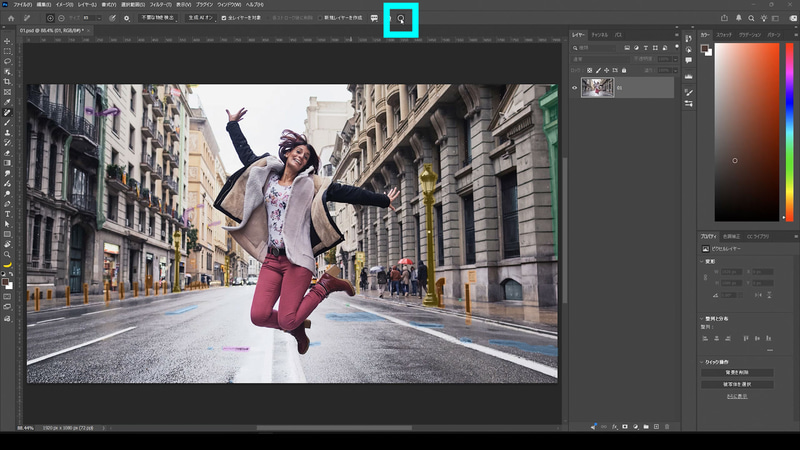
Task: Open the ファイル menu
Action: point(22,5)
